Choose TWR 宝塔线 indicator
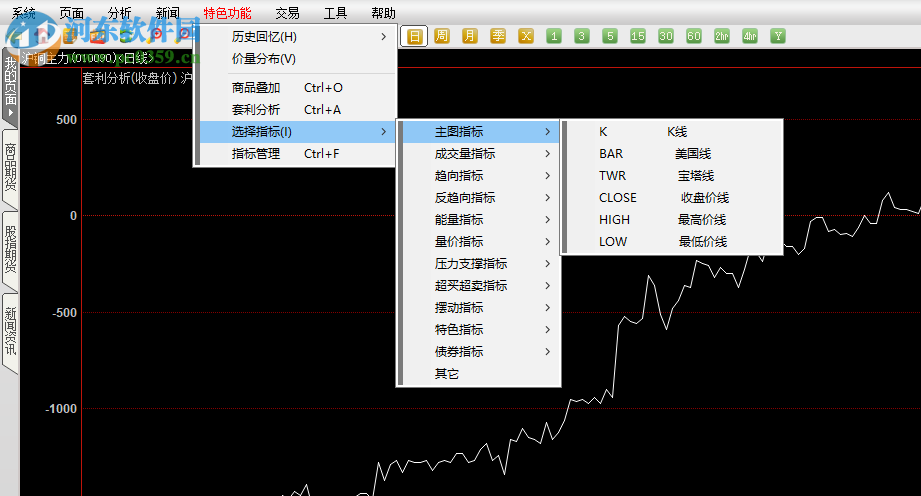 click(675, 176)
